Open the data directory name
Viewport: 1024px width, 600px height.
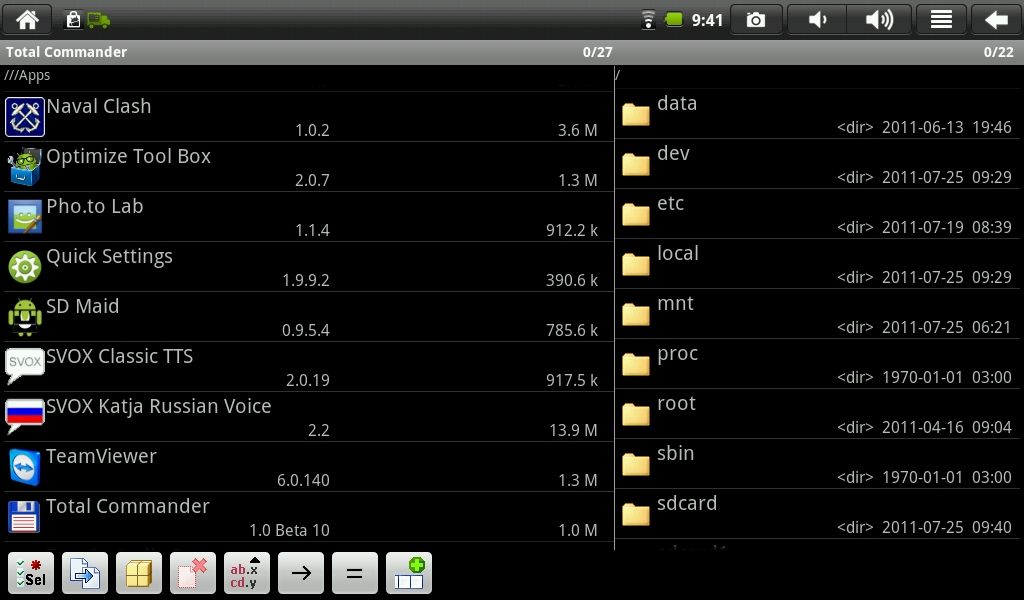pyautogui.click(x=677, y=103)
